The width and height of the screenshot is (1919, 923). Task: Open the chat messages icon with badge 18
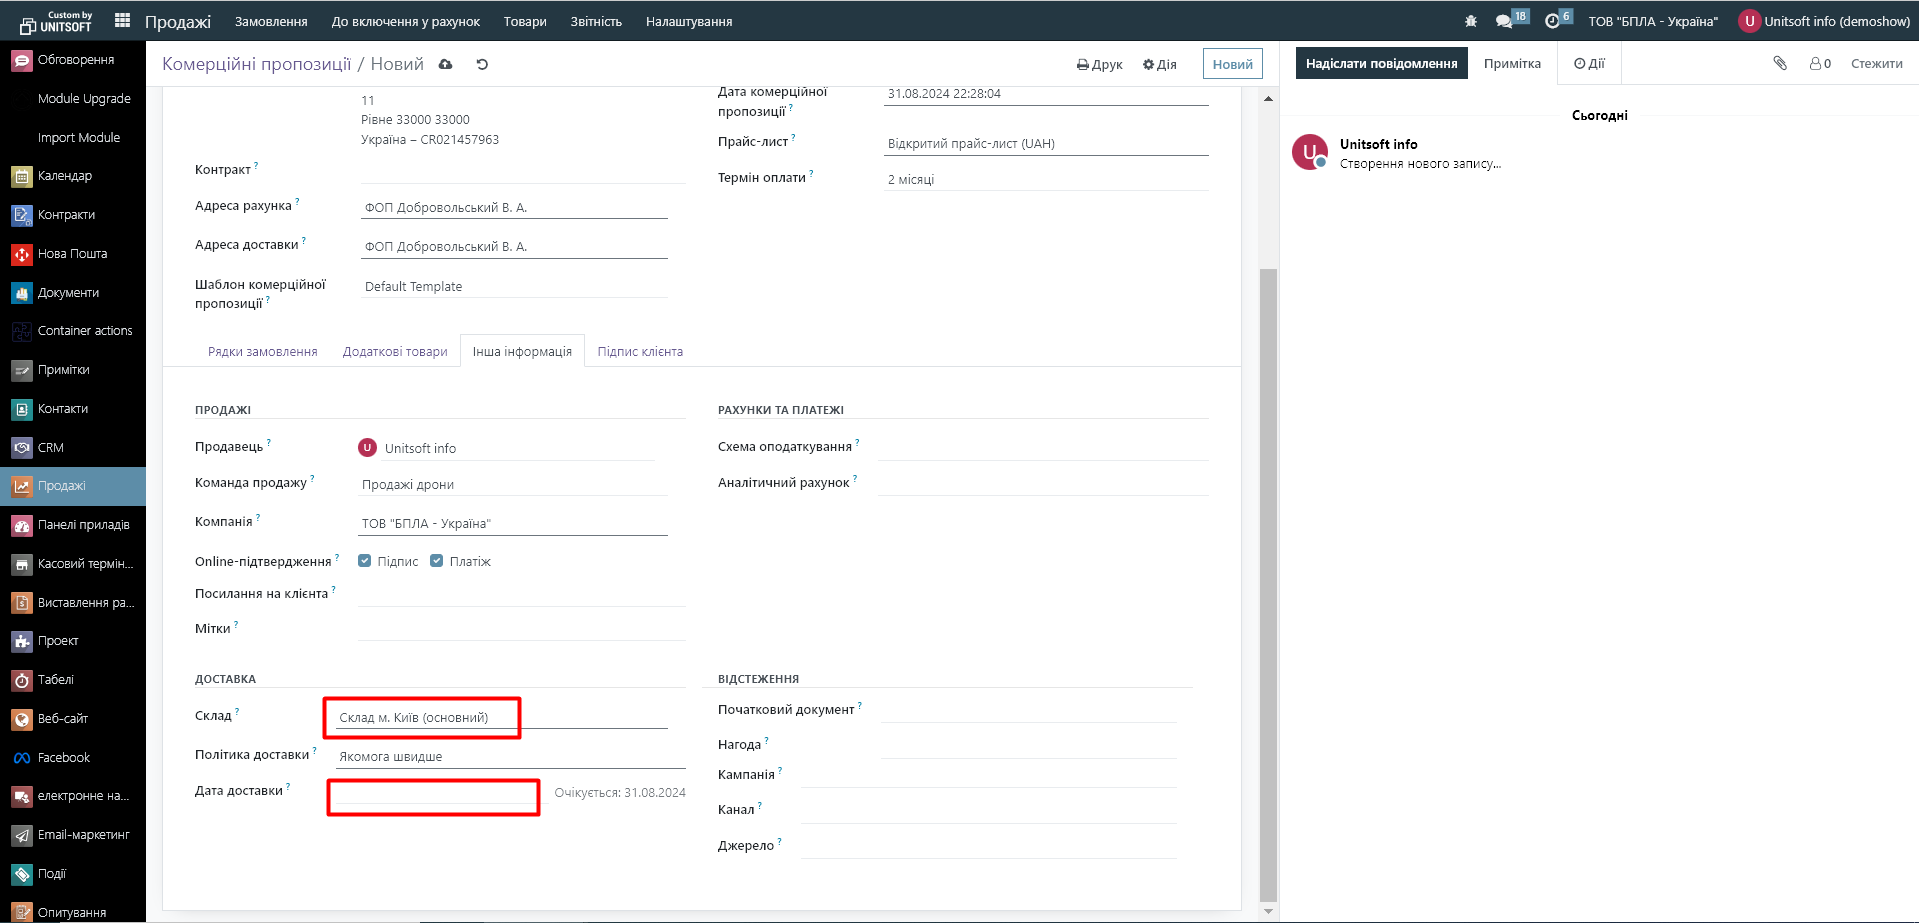1504,21
